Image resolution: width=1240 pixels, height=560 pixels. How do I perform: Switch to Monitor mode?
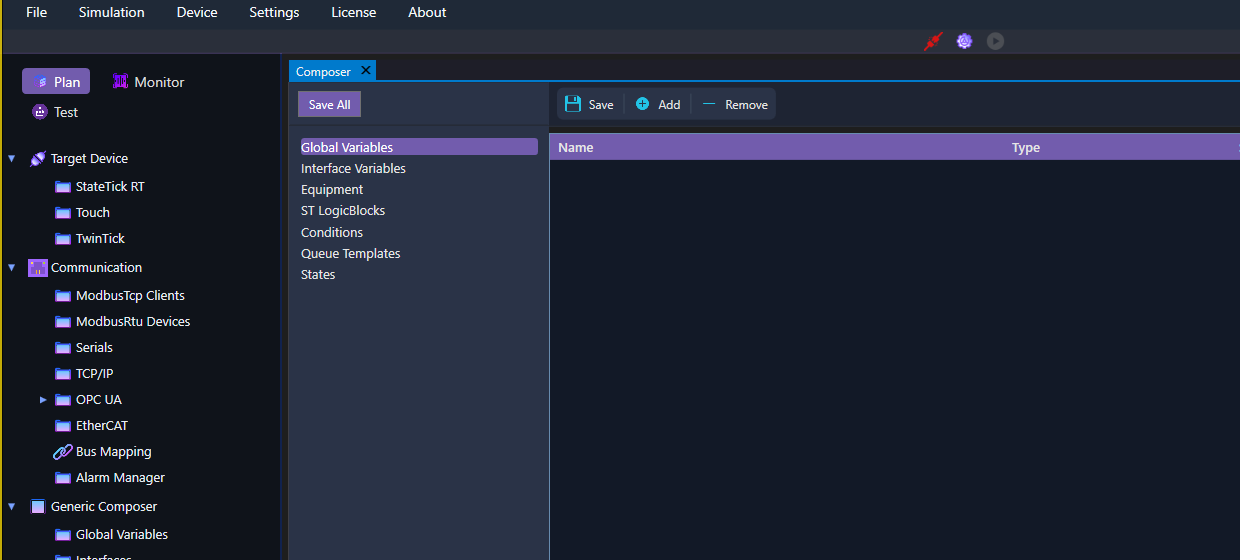(148, 82)
